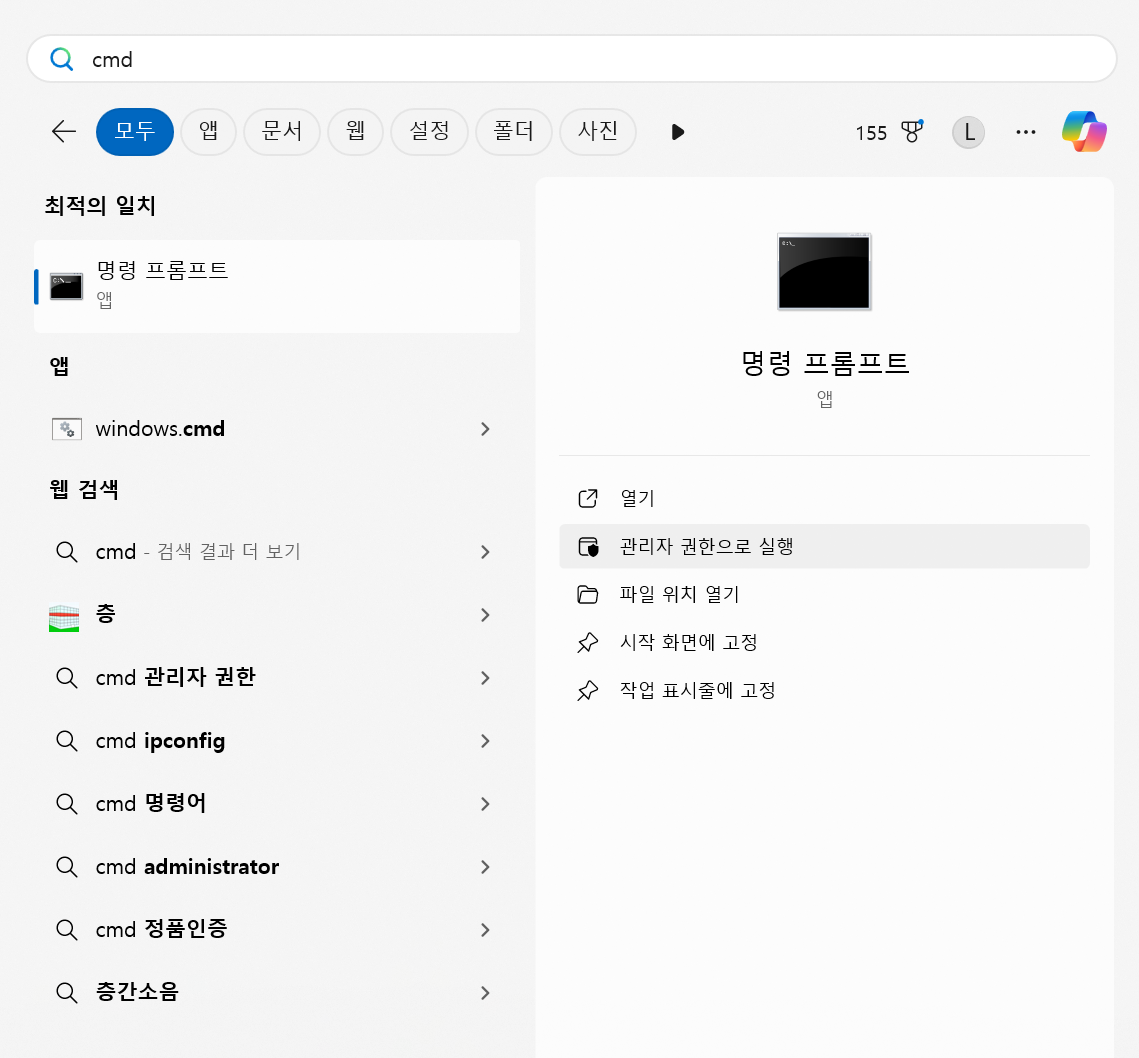Go back with the left arrow icon
This screenshot has height=1058, width=1139.
(x=64, y=132)
